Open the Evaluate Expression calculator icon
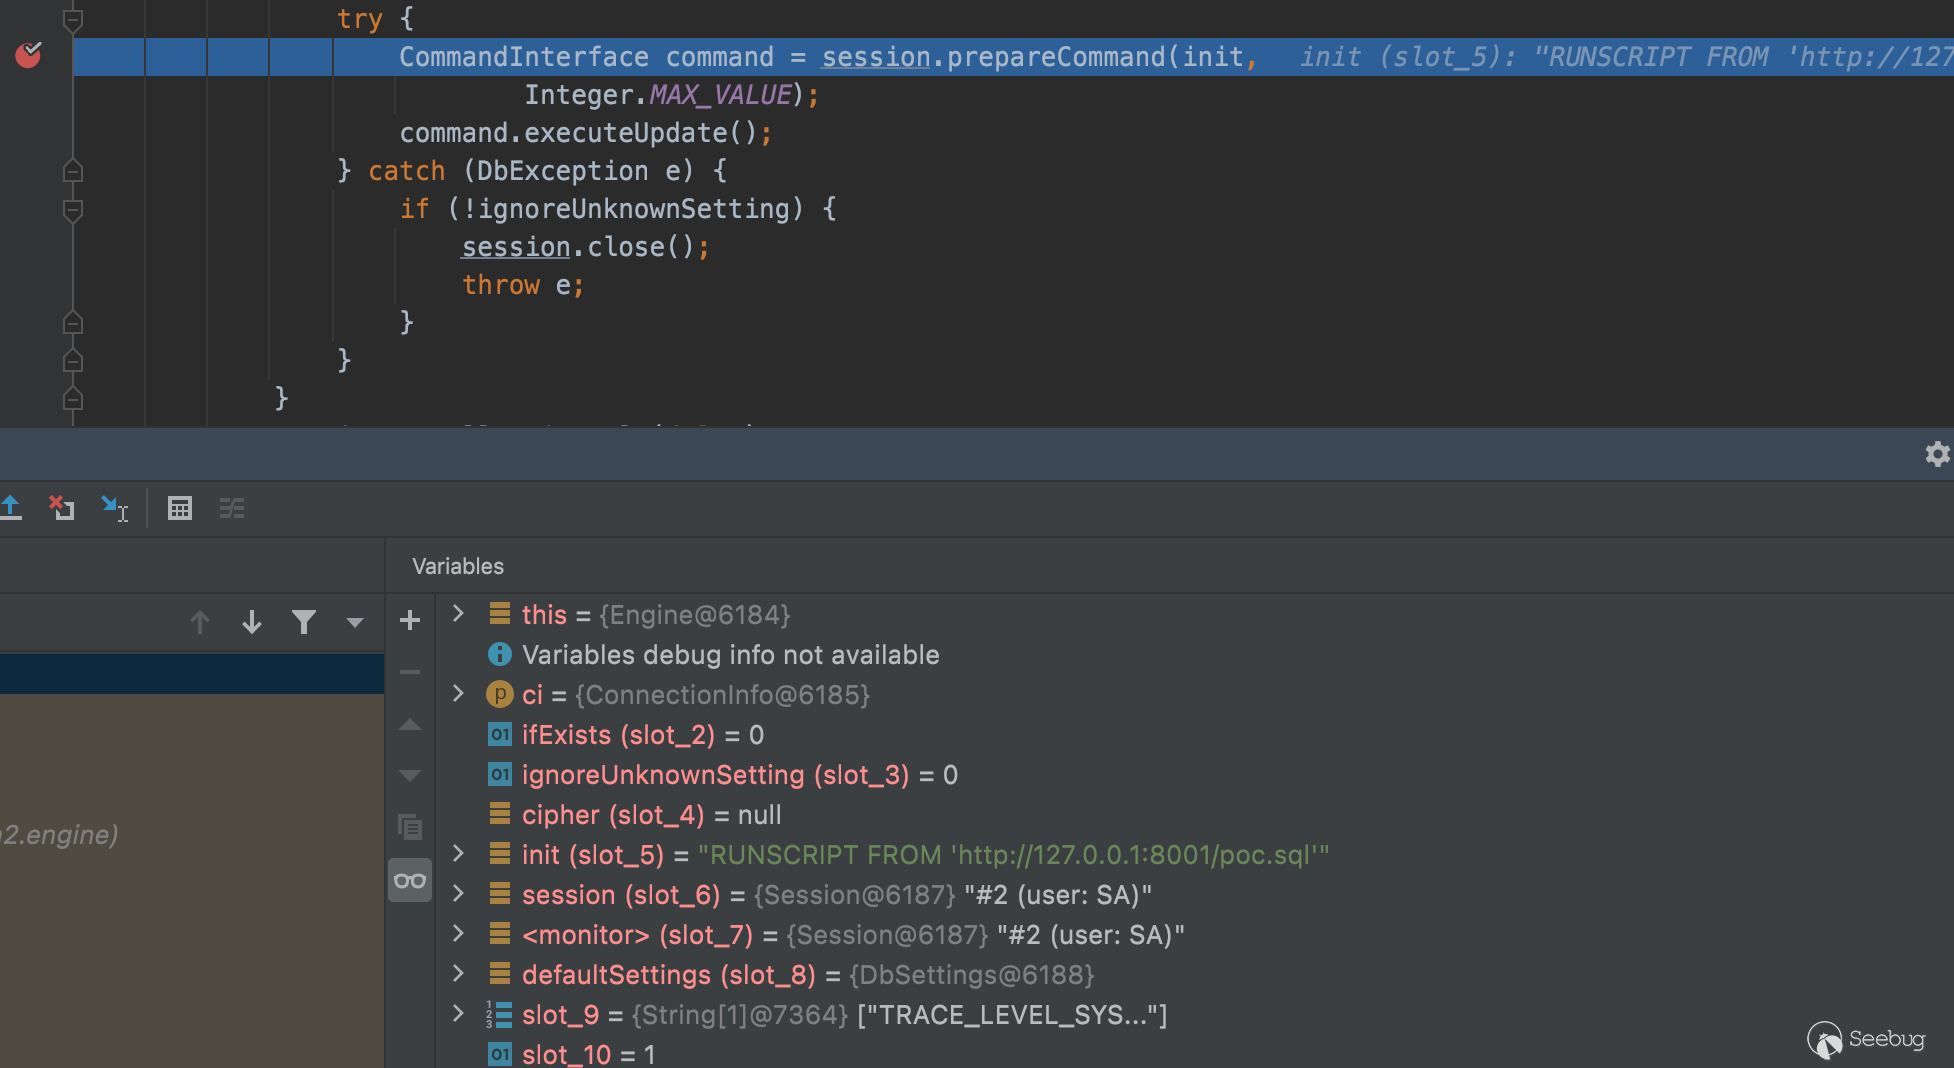 [x=180, y=508]
